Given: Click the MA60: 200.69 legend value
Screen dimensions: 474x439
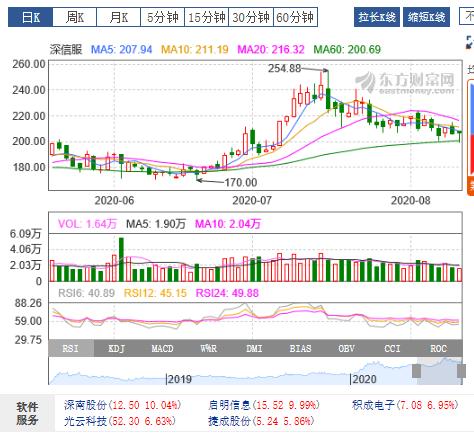Looking at the screenshot, I should click(347, 50).
